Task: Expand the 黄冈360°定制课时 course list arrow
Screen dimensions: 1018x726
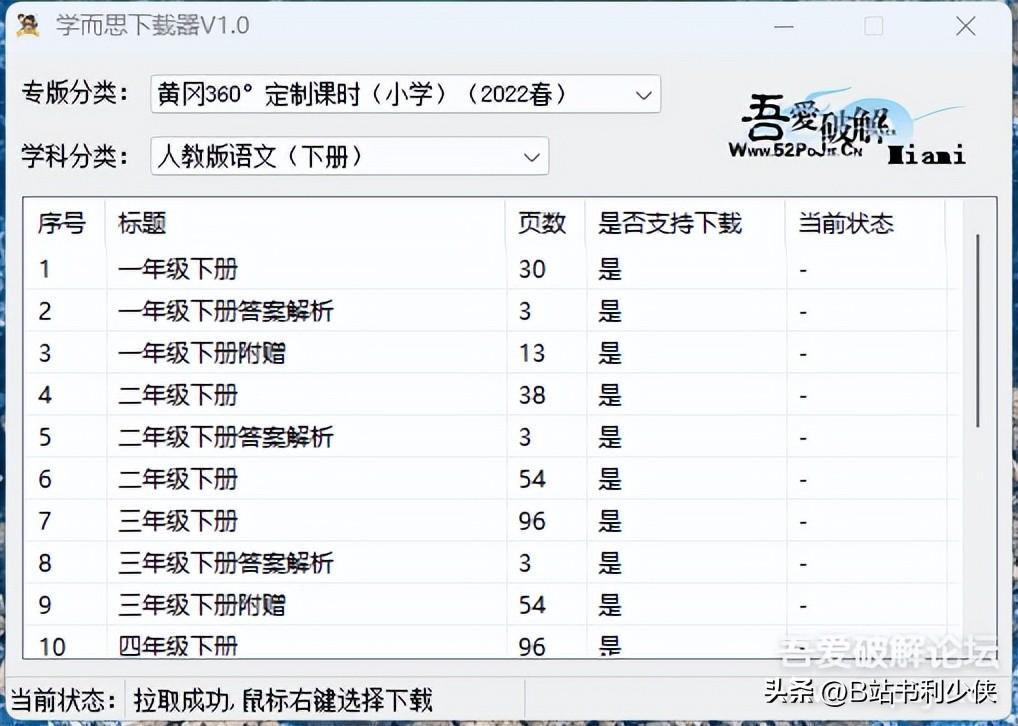Action: pyautogui.click(x=644, y=93)
